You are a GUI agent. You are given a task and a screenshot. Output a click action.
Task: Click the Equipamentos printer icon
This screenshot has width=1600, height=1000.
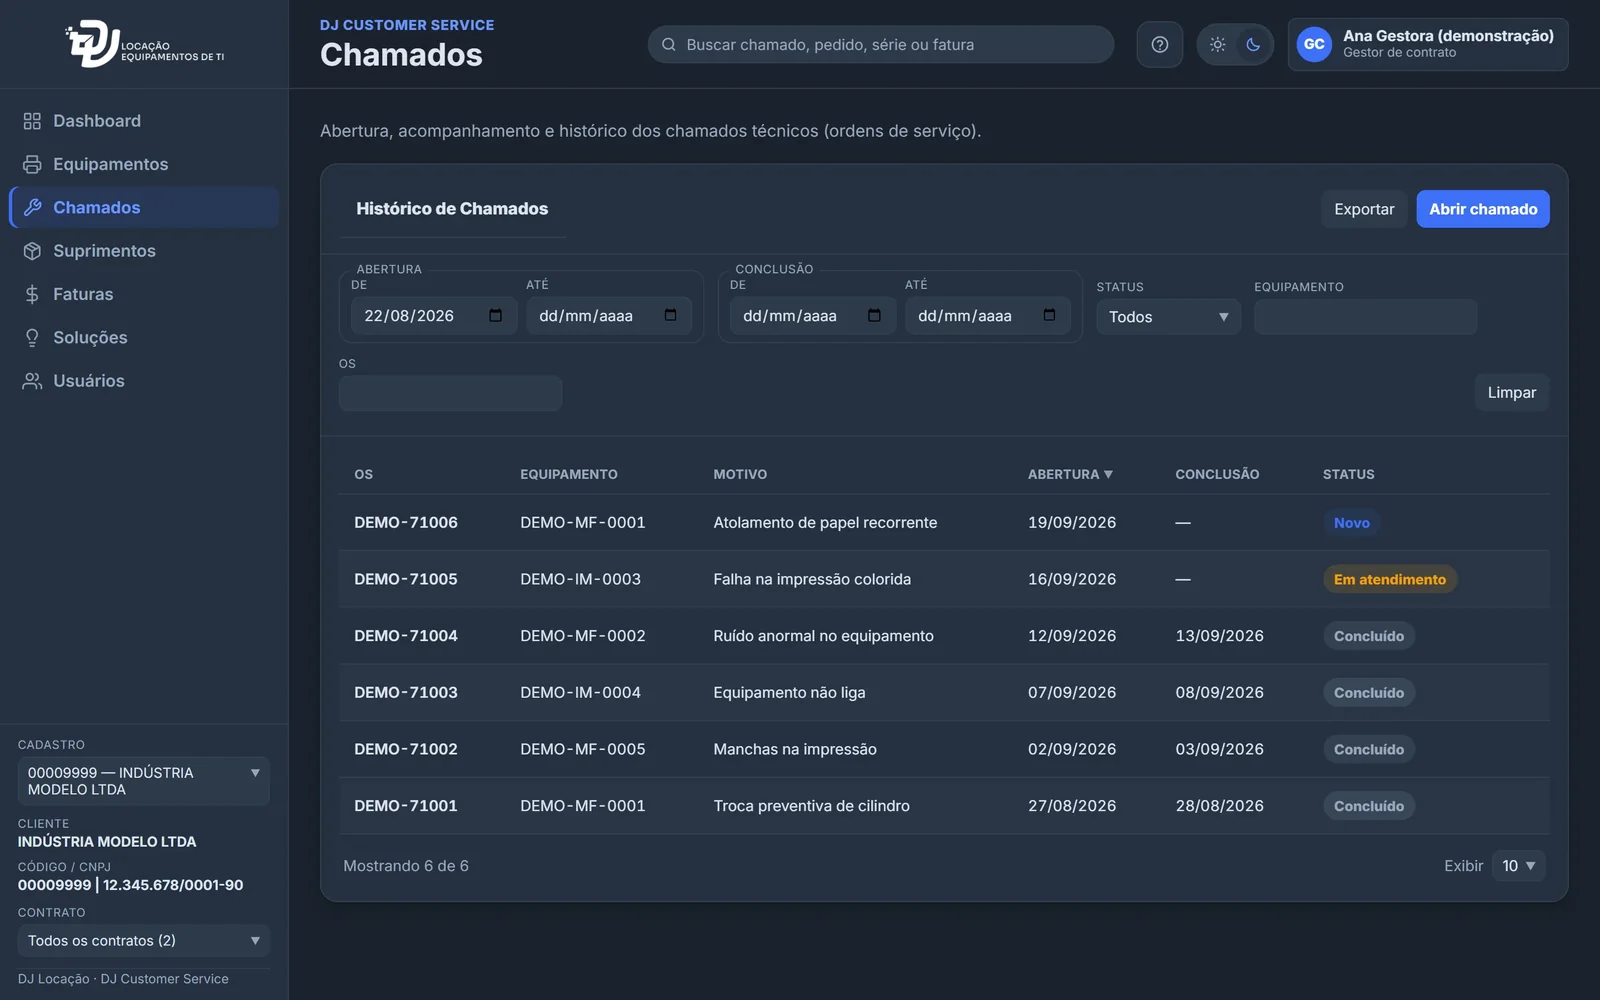tap(32, 164)
